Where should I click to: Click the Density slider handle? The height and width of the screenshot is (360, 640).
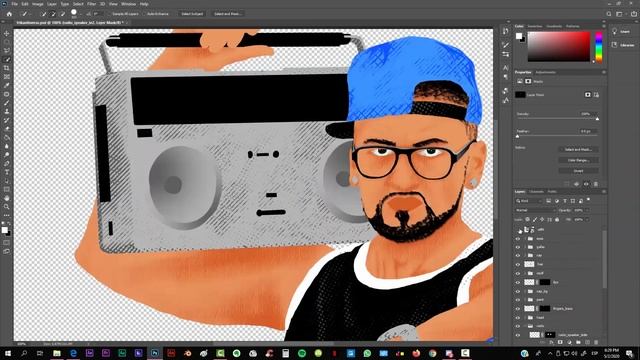click(597, 119)
